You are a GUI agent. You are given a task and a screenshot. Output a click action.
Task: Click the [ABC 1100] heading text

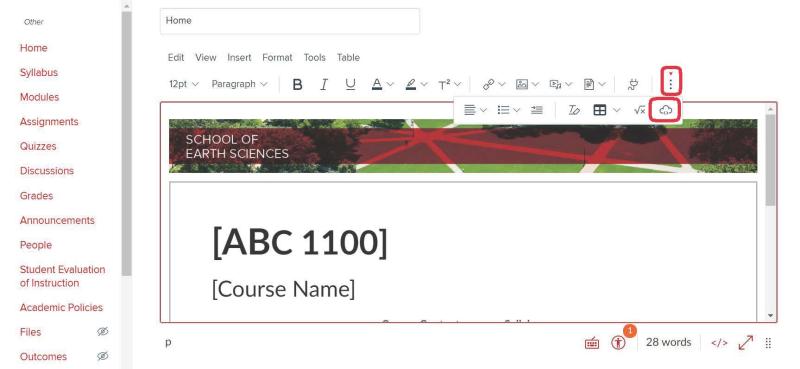click(x=300, y=242)
